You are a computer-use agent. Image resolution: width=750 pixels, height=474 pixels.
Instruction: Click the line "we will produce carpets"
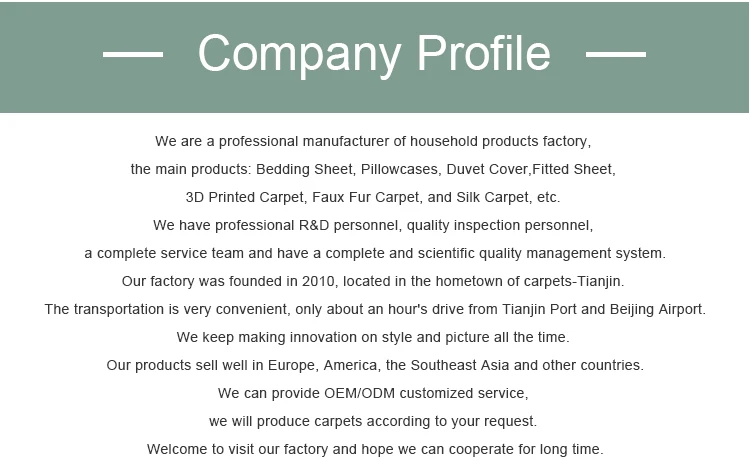(373, 421)
